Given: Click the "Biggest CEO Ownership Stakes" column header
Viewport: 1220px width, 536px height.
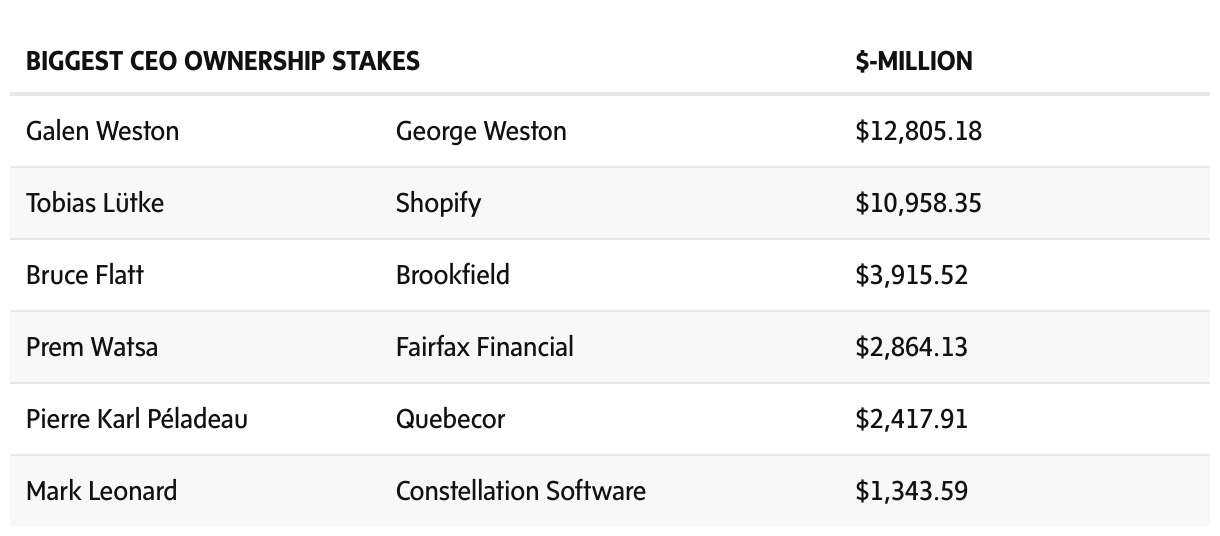Looking at the screenshot, I should 222,61.
